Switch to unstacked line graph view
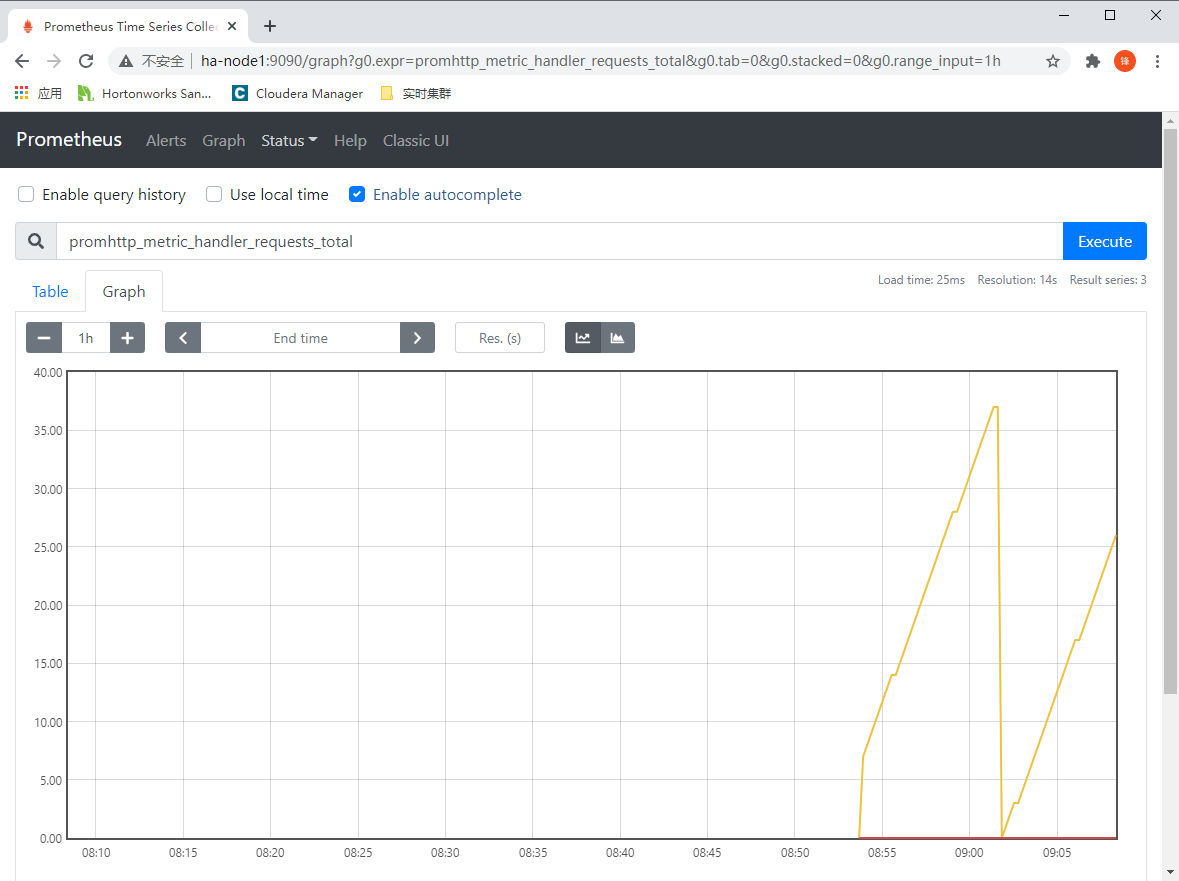 tap(583, 338)
